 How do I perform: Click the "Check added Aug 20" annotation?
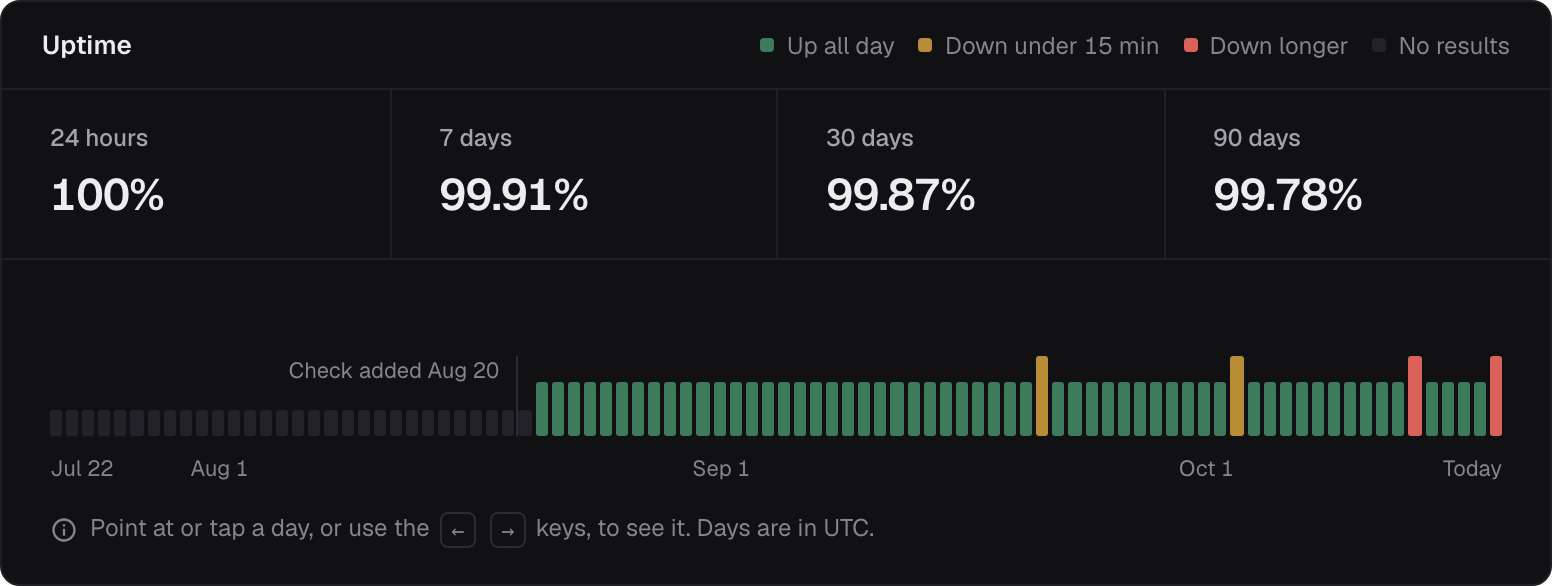[394, 371]
